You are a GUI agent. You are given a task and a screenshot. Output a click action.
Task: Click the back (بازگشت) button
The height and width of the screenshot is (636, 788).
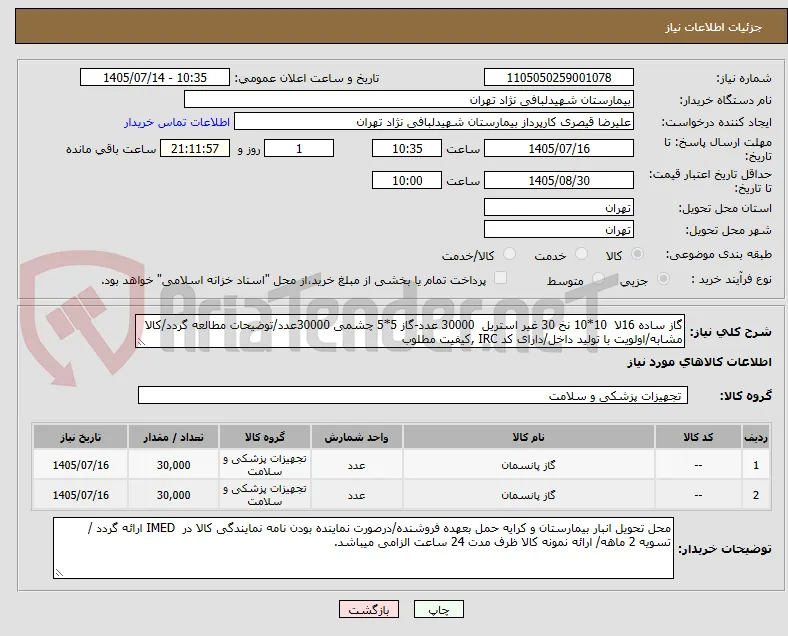coord(369,610)
